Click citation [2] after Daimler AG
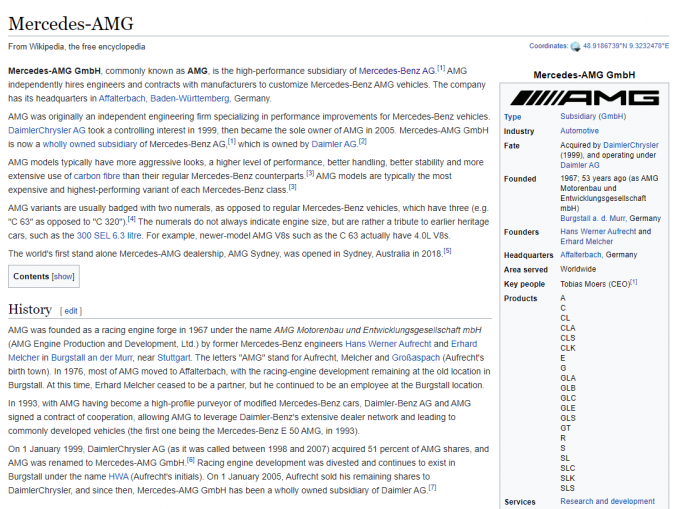 [362, 141]
